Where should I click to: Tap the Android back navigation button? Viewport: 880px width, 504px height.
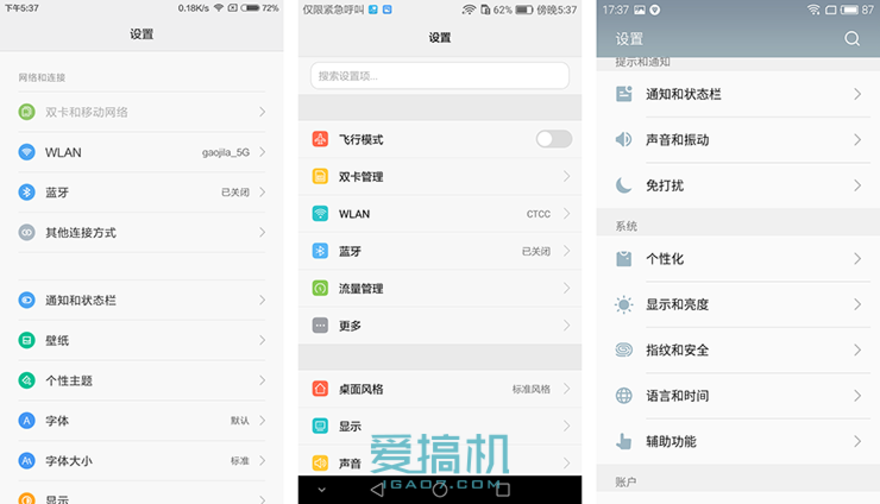tap(378, 490)
